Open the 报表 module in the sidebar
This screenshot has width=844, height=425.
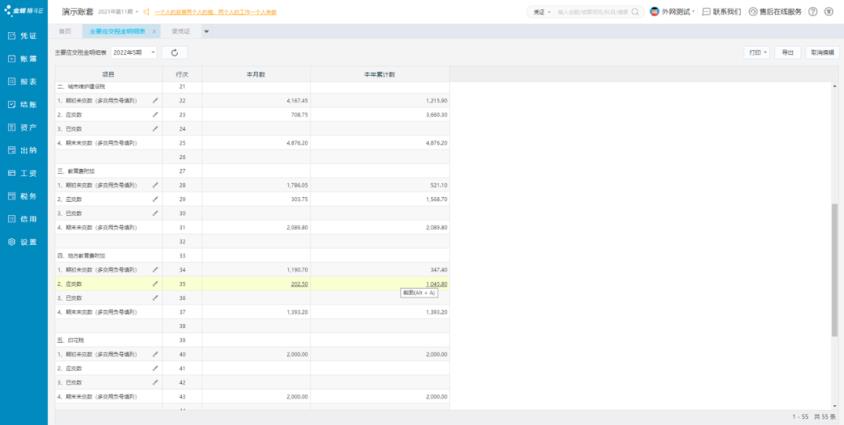[23, 82]
